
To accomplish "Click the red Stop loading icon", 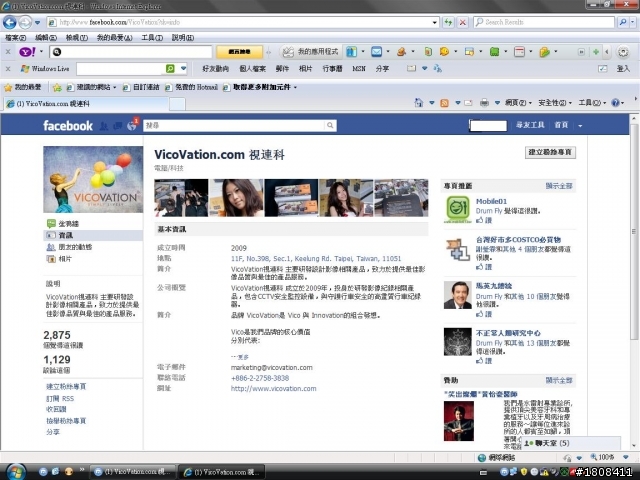I will pos(462,22).
